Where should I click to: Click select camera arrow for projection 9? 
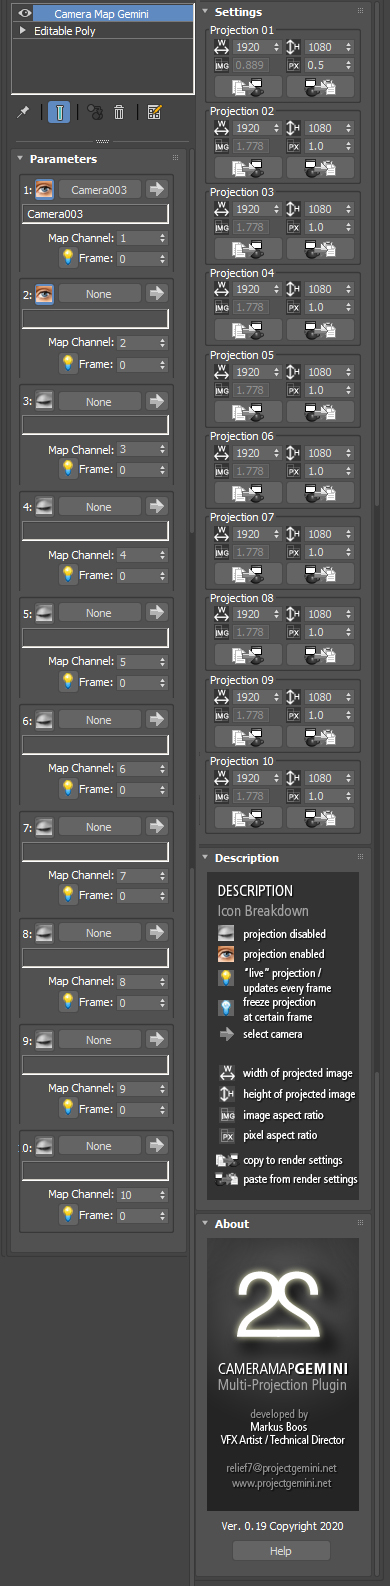157,1039
